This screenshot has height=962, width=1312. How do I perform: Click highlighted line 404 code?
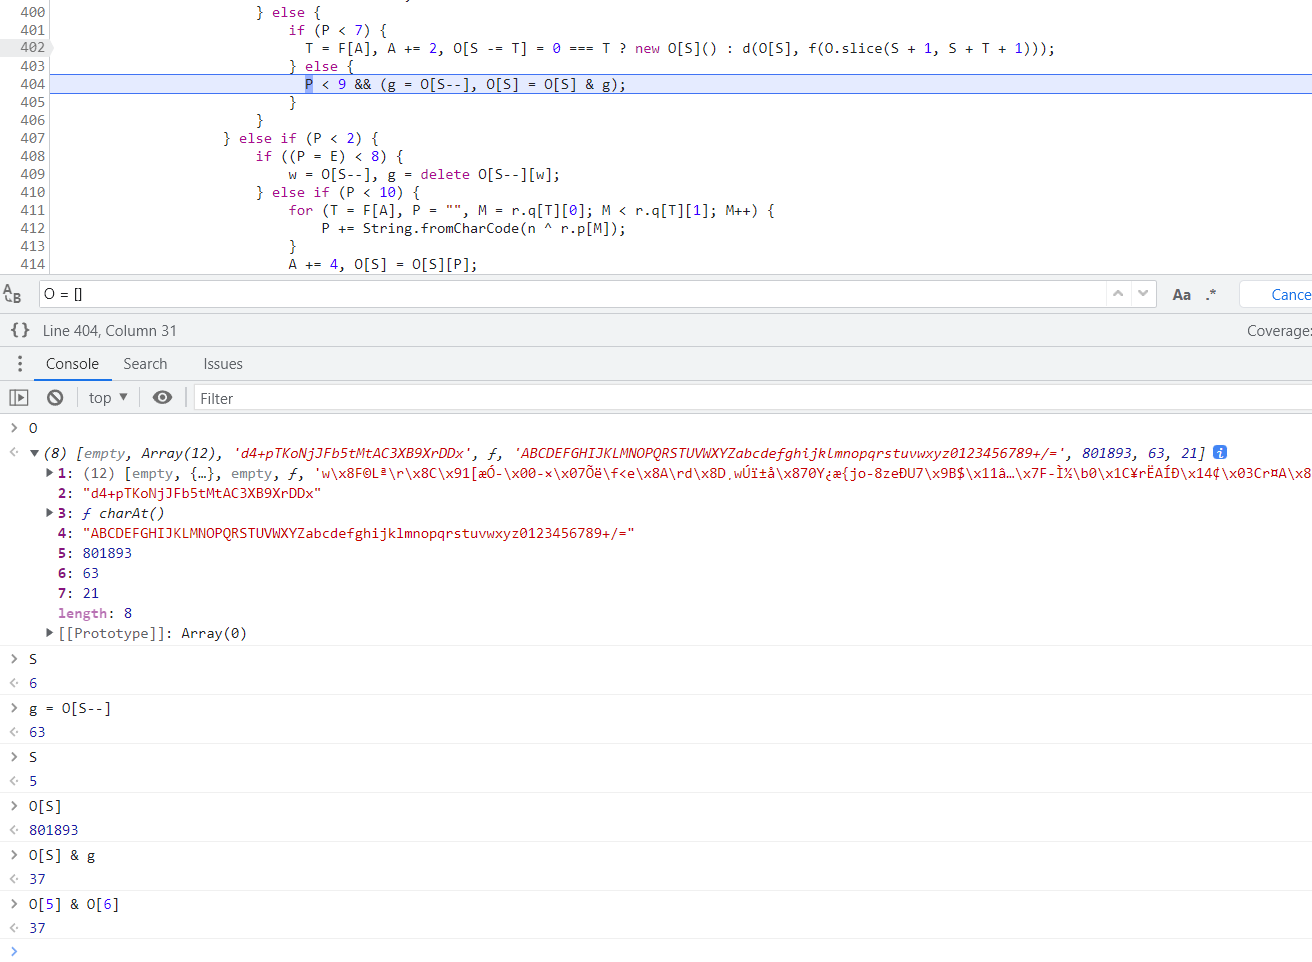tap(466, 84)
